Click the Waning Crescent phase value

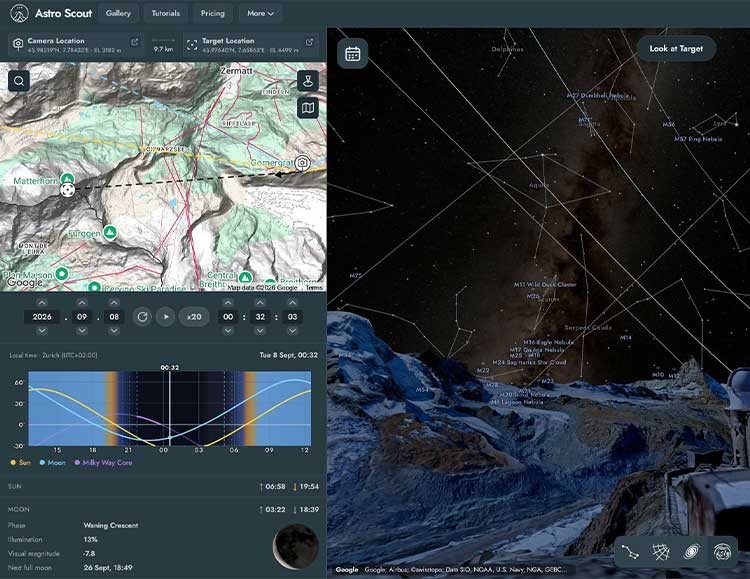[111, 525]
